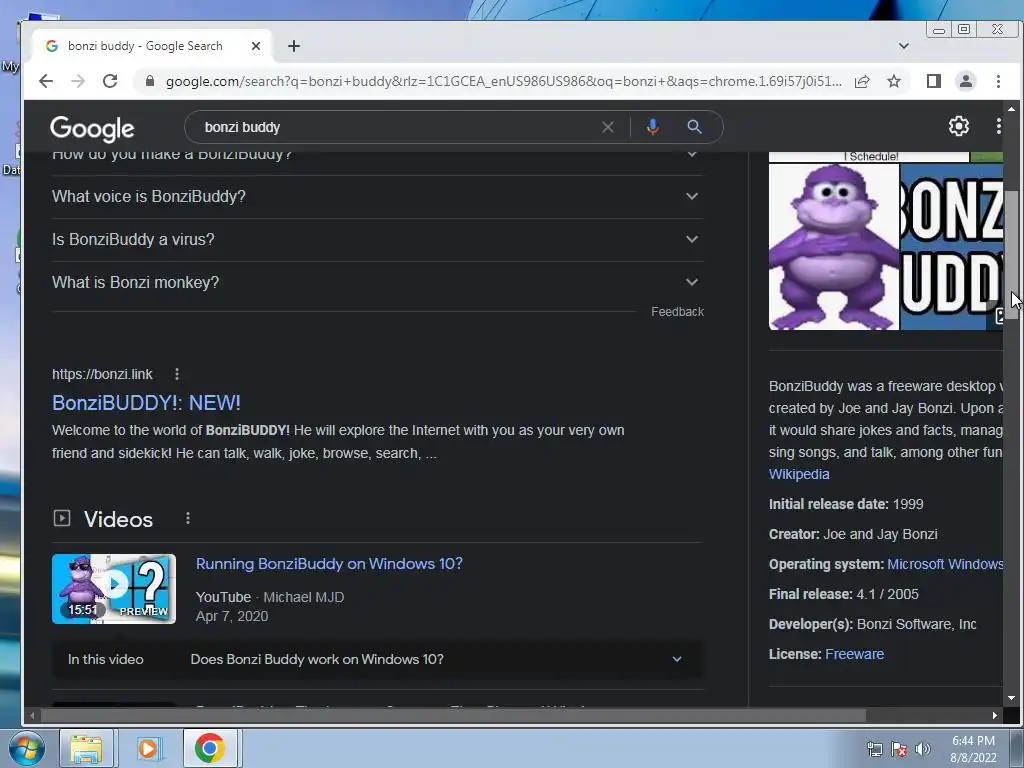The image size is (1024, 768).
Task: Click the horizontal scrollbar right arrow
Action: [995, 716]
